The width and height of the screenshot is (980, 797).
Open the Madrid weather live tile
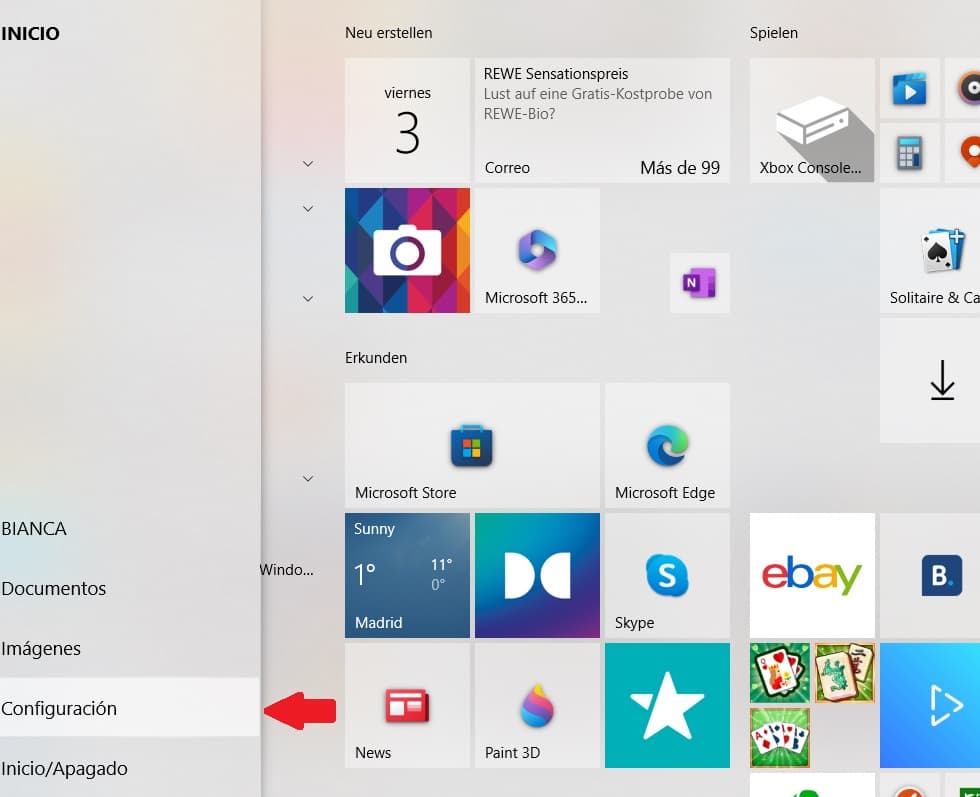point(407,575)
